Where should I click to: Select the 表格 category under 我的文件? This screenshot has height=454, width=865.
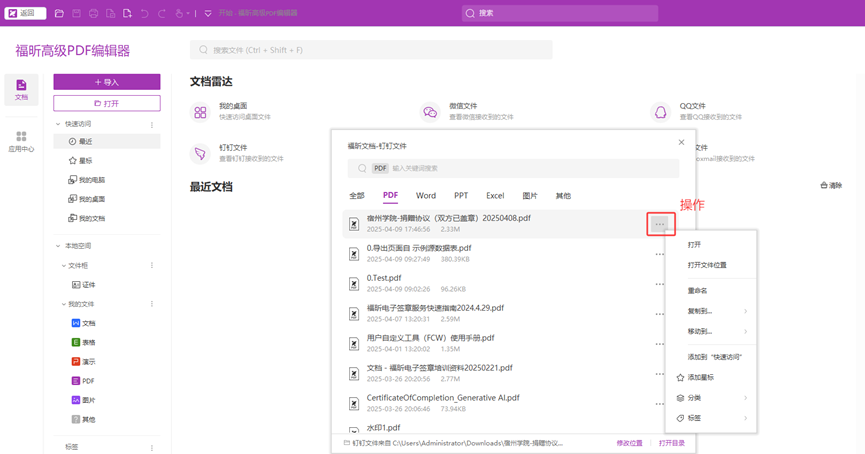tap(84, 343)
